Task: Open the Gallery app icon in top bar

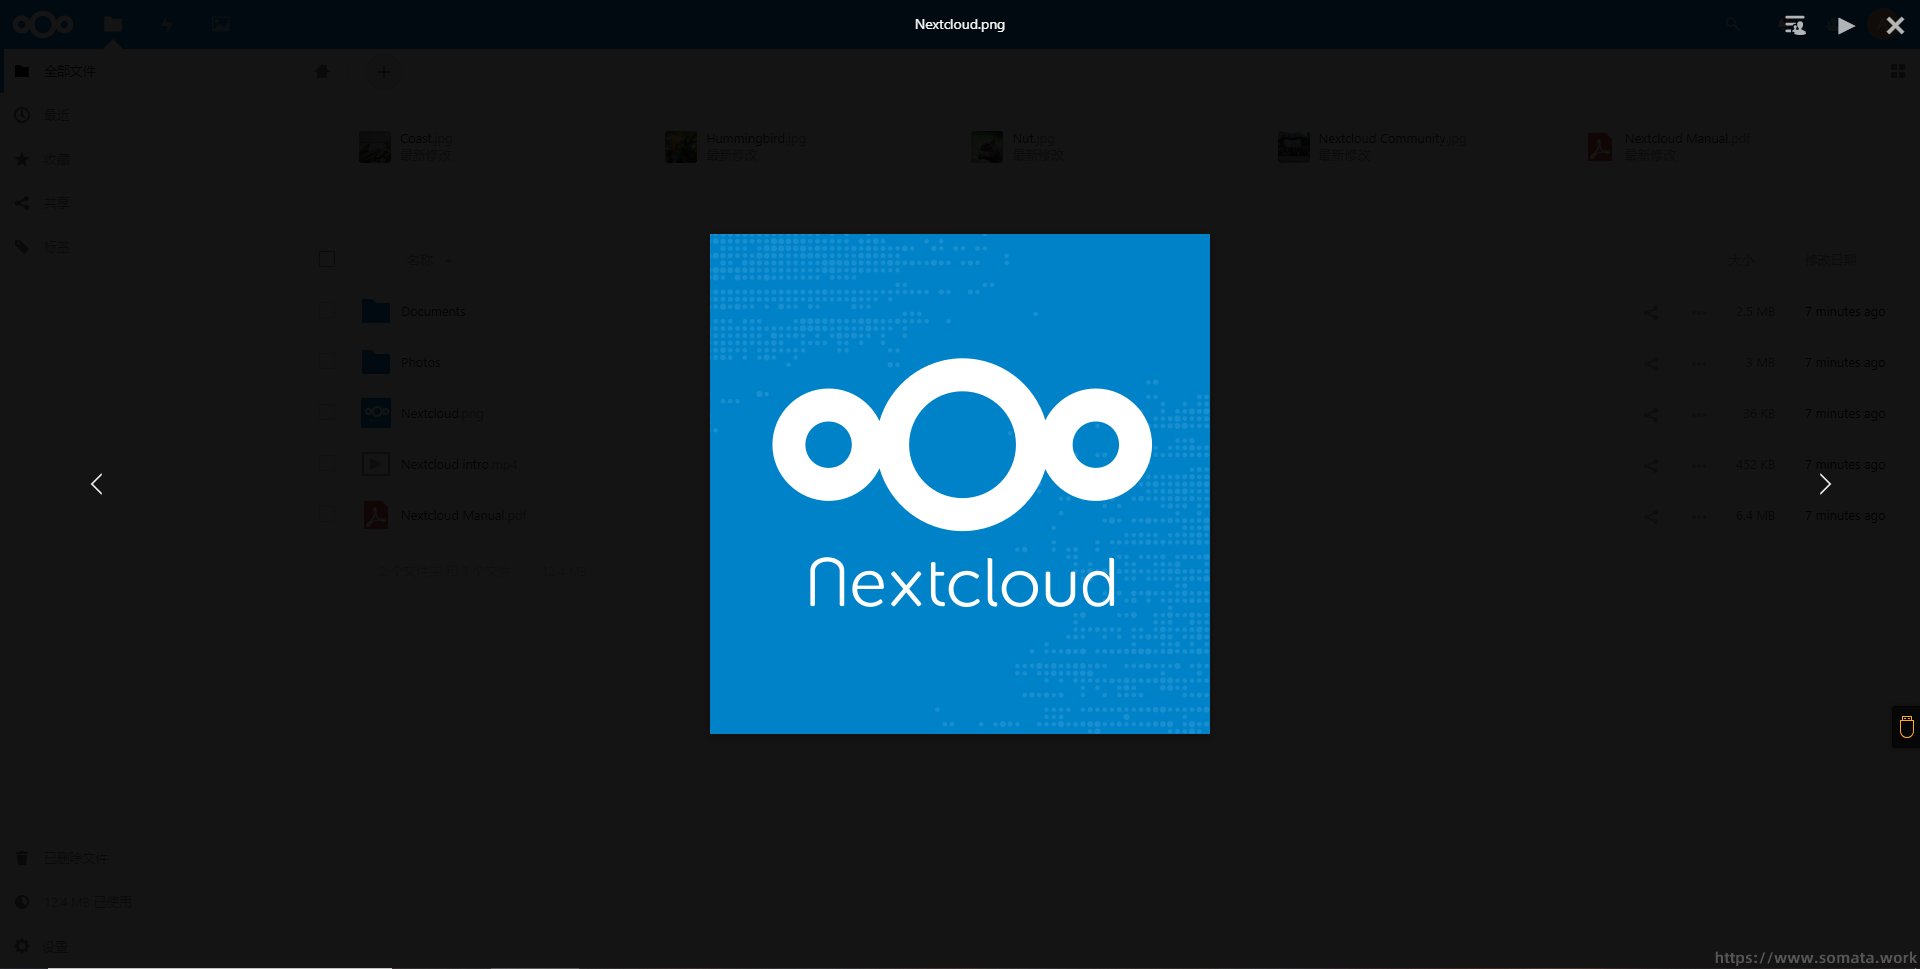Action: coord(221,24)
